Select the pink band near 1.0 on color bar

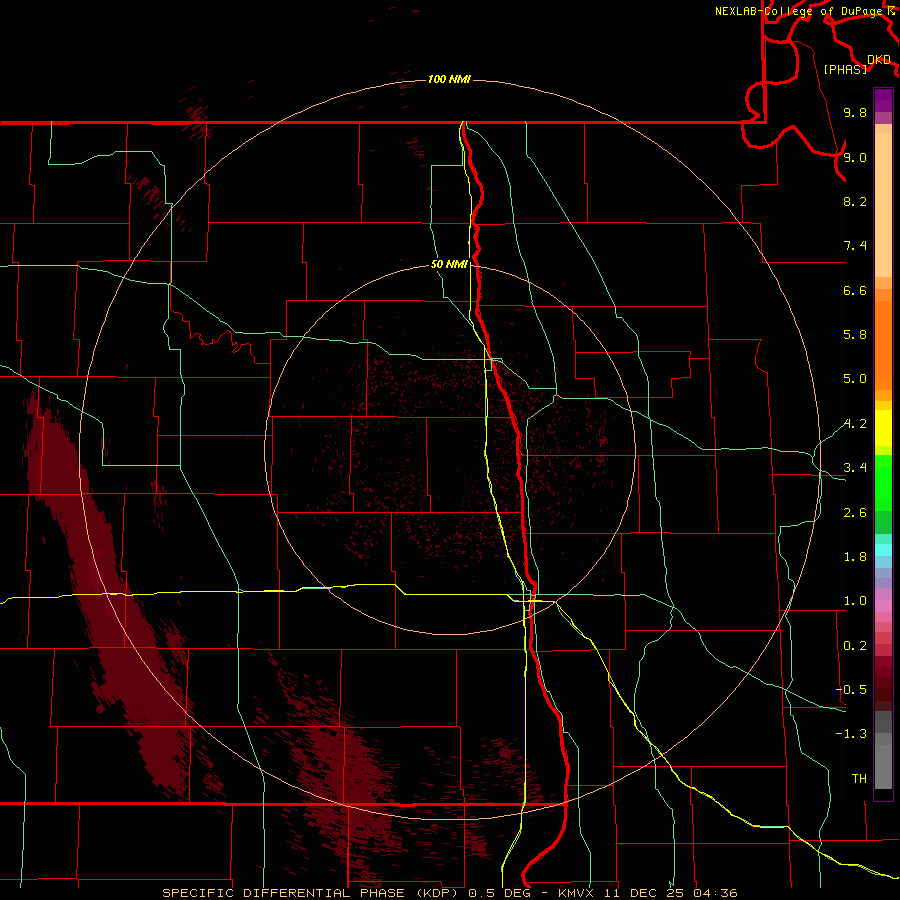pos(883,606)
